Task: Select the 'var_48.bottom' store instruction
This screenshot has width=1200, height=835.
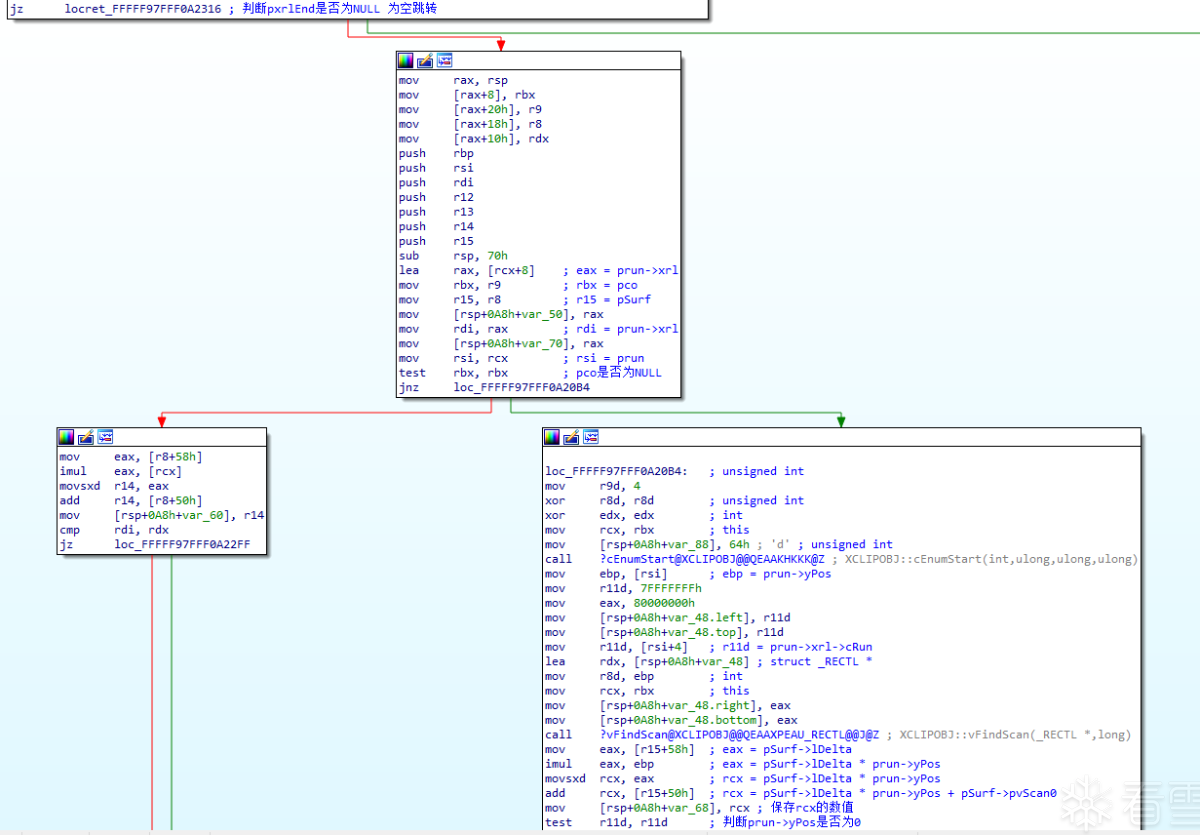Action: pyautogui.click(x=672, y=719)
